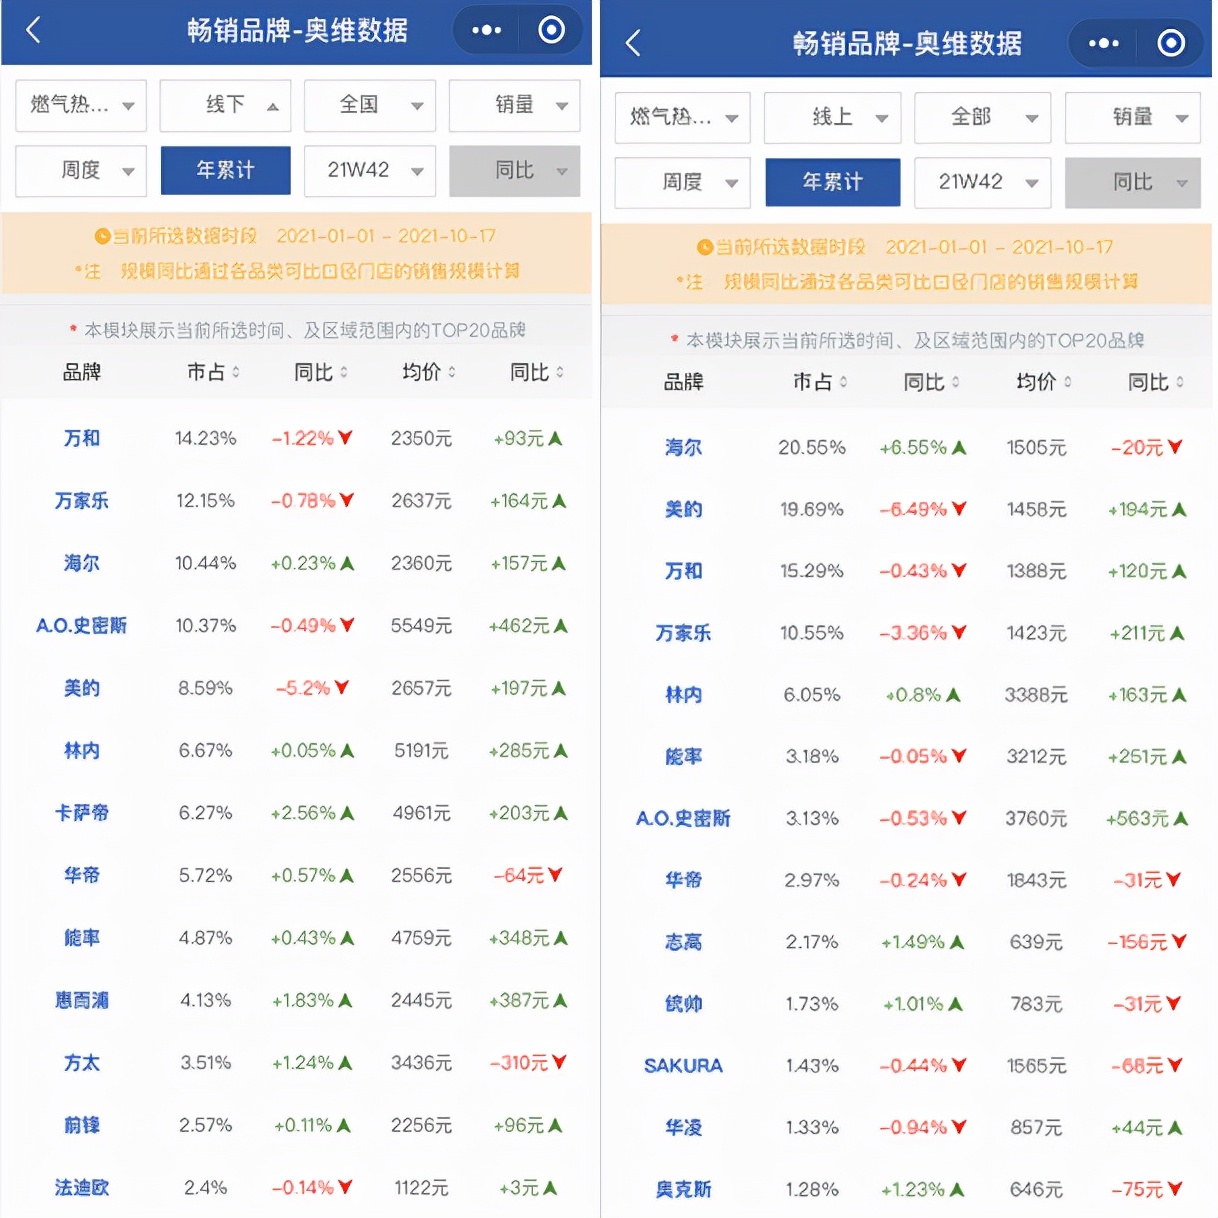Image resolution: width=1218 pixels, height=1218 pixels.
Task: Select -6.49% share change cell
Action: pyautogui.click(x=923, y=510)
